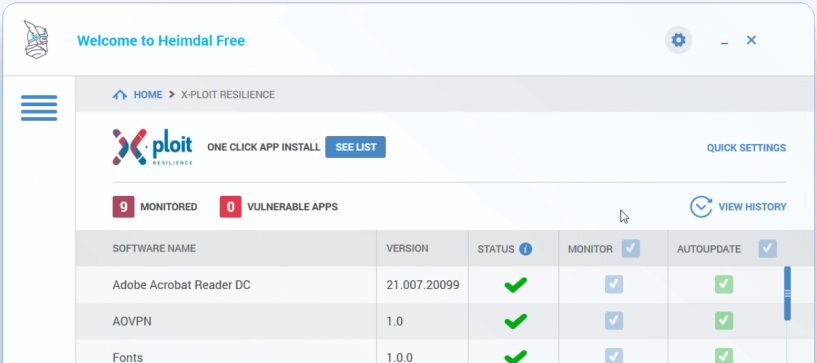Click the SOFTWARE NAME column header

click(154, 248)
